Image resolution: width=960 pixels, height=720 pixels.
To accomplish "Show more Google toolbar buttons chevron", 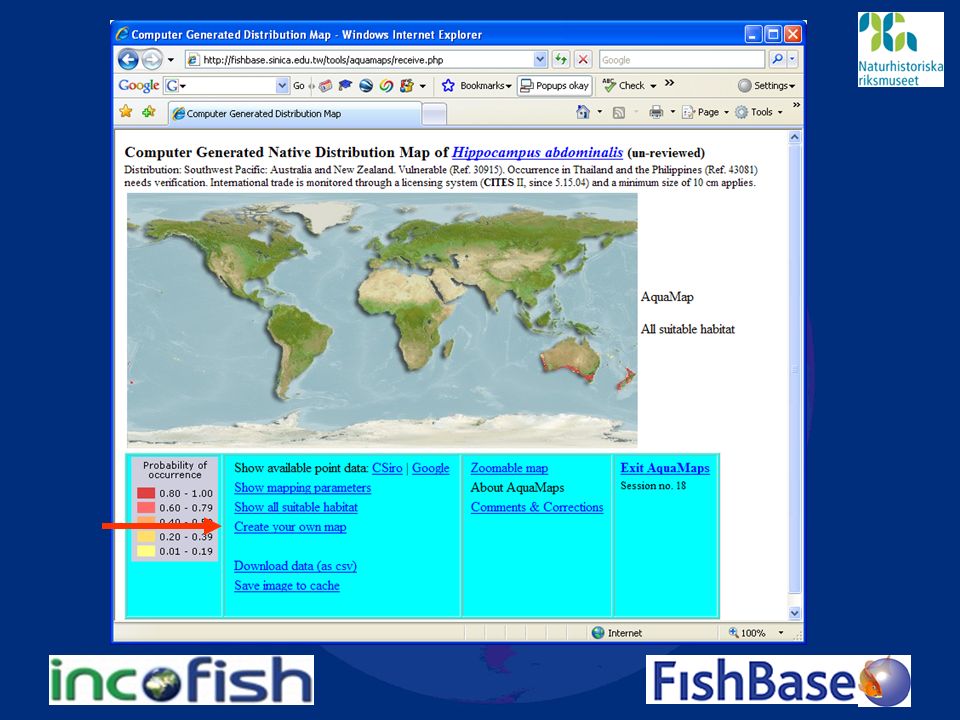I will (x=670, y=83).
